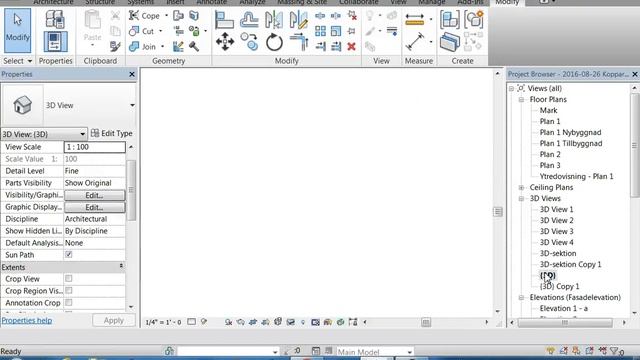Screen dimensions: 640x360
Task: Click the Detail Level Fine value
Action: 94,171
